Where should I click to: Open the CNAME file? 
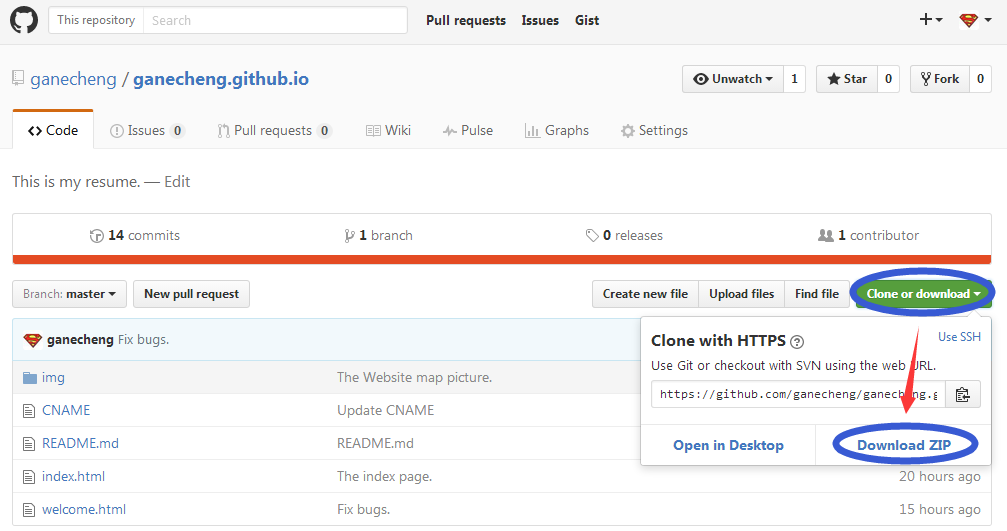[x=66, y=410]
